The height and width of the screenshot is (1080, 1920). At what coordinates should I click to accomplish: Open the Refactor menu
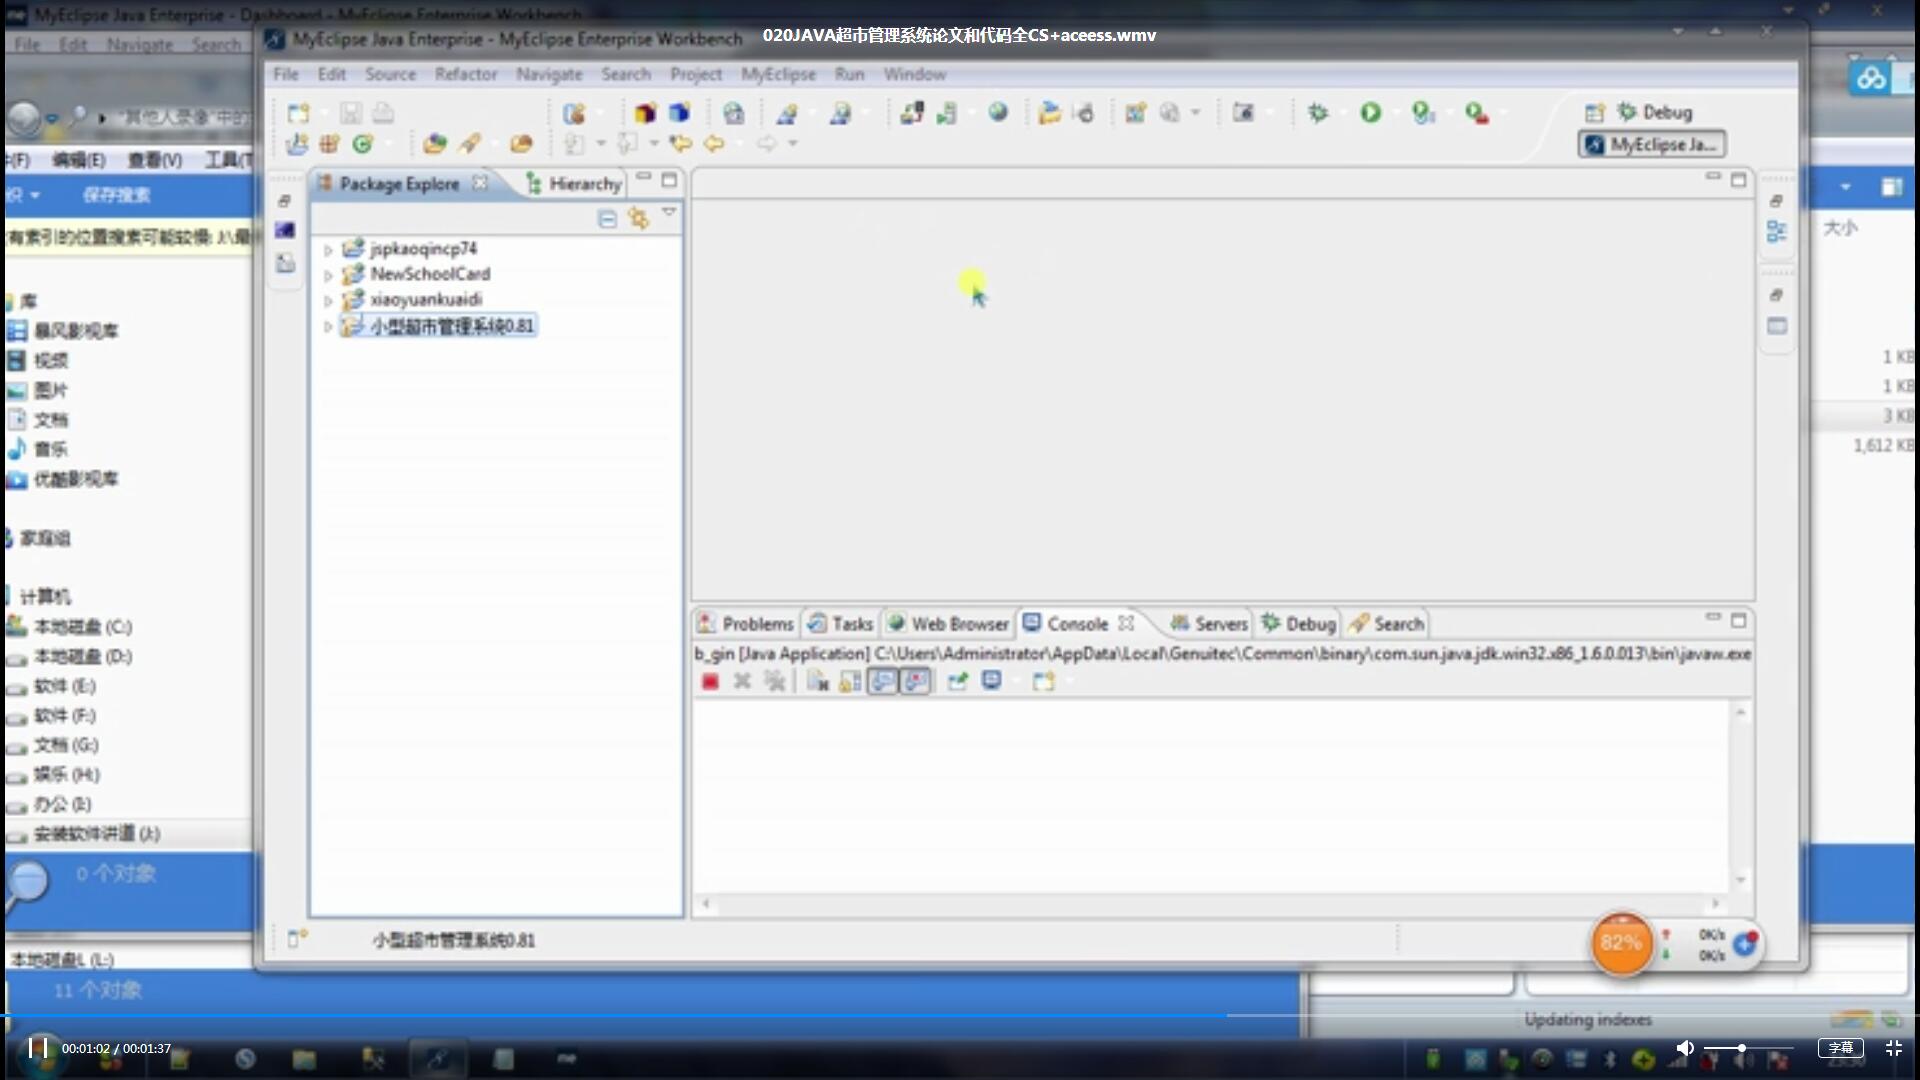tap(466, 74)
